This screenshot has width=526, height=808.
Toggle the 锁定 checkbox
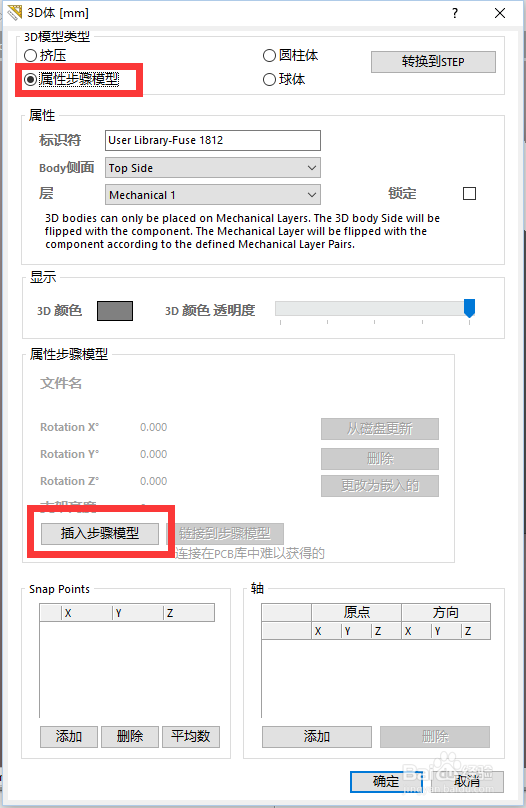coord(469,194)
